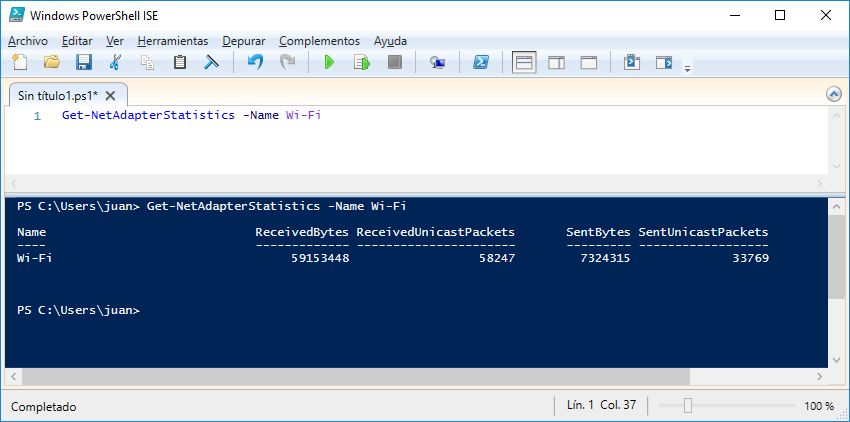Show script pane on top layout
This screenshot has width=850, height=422.
point(524,62)
